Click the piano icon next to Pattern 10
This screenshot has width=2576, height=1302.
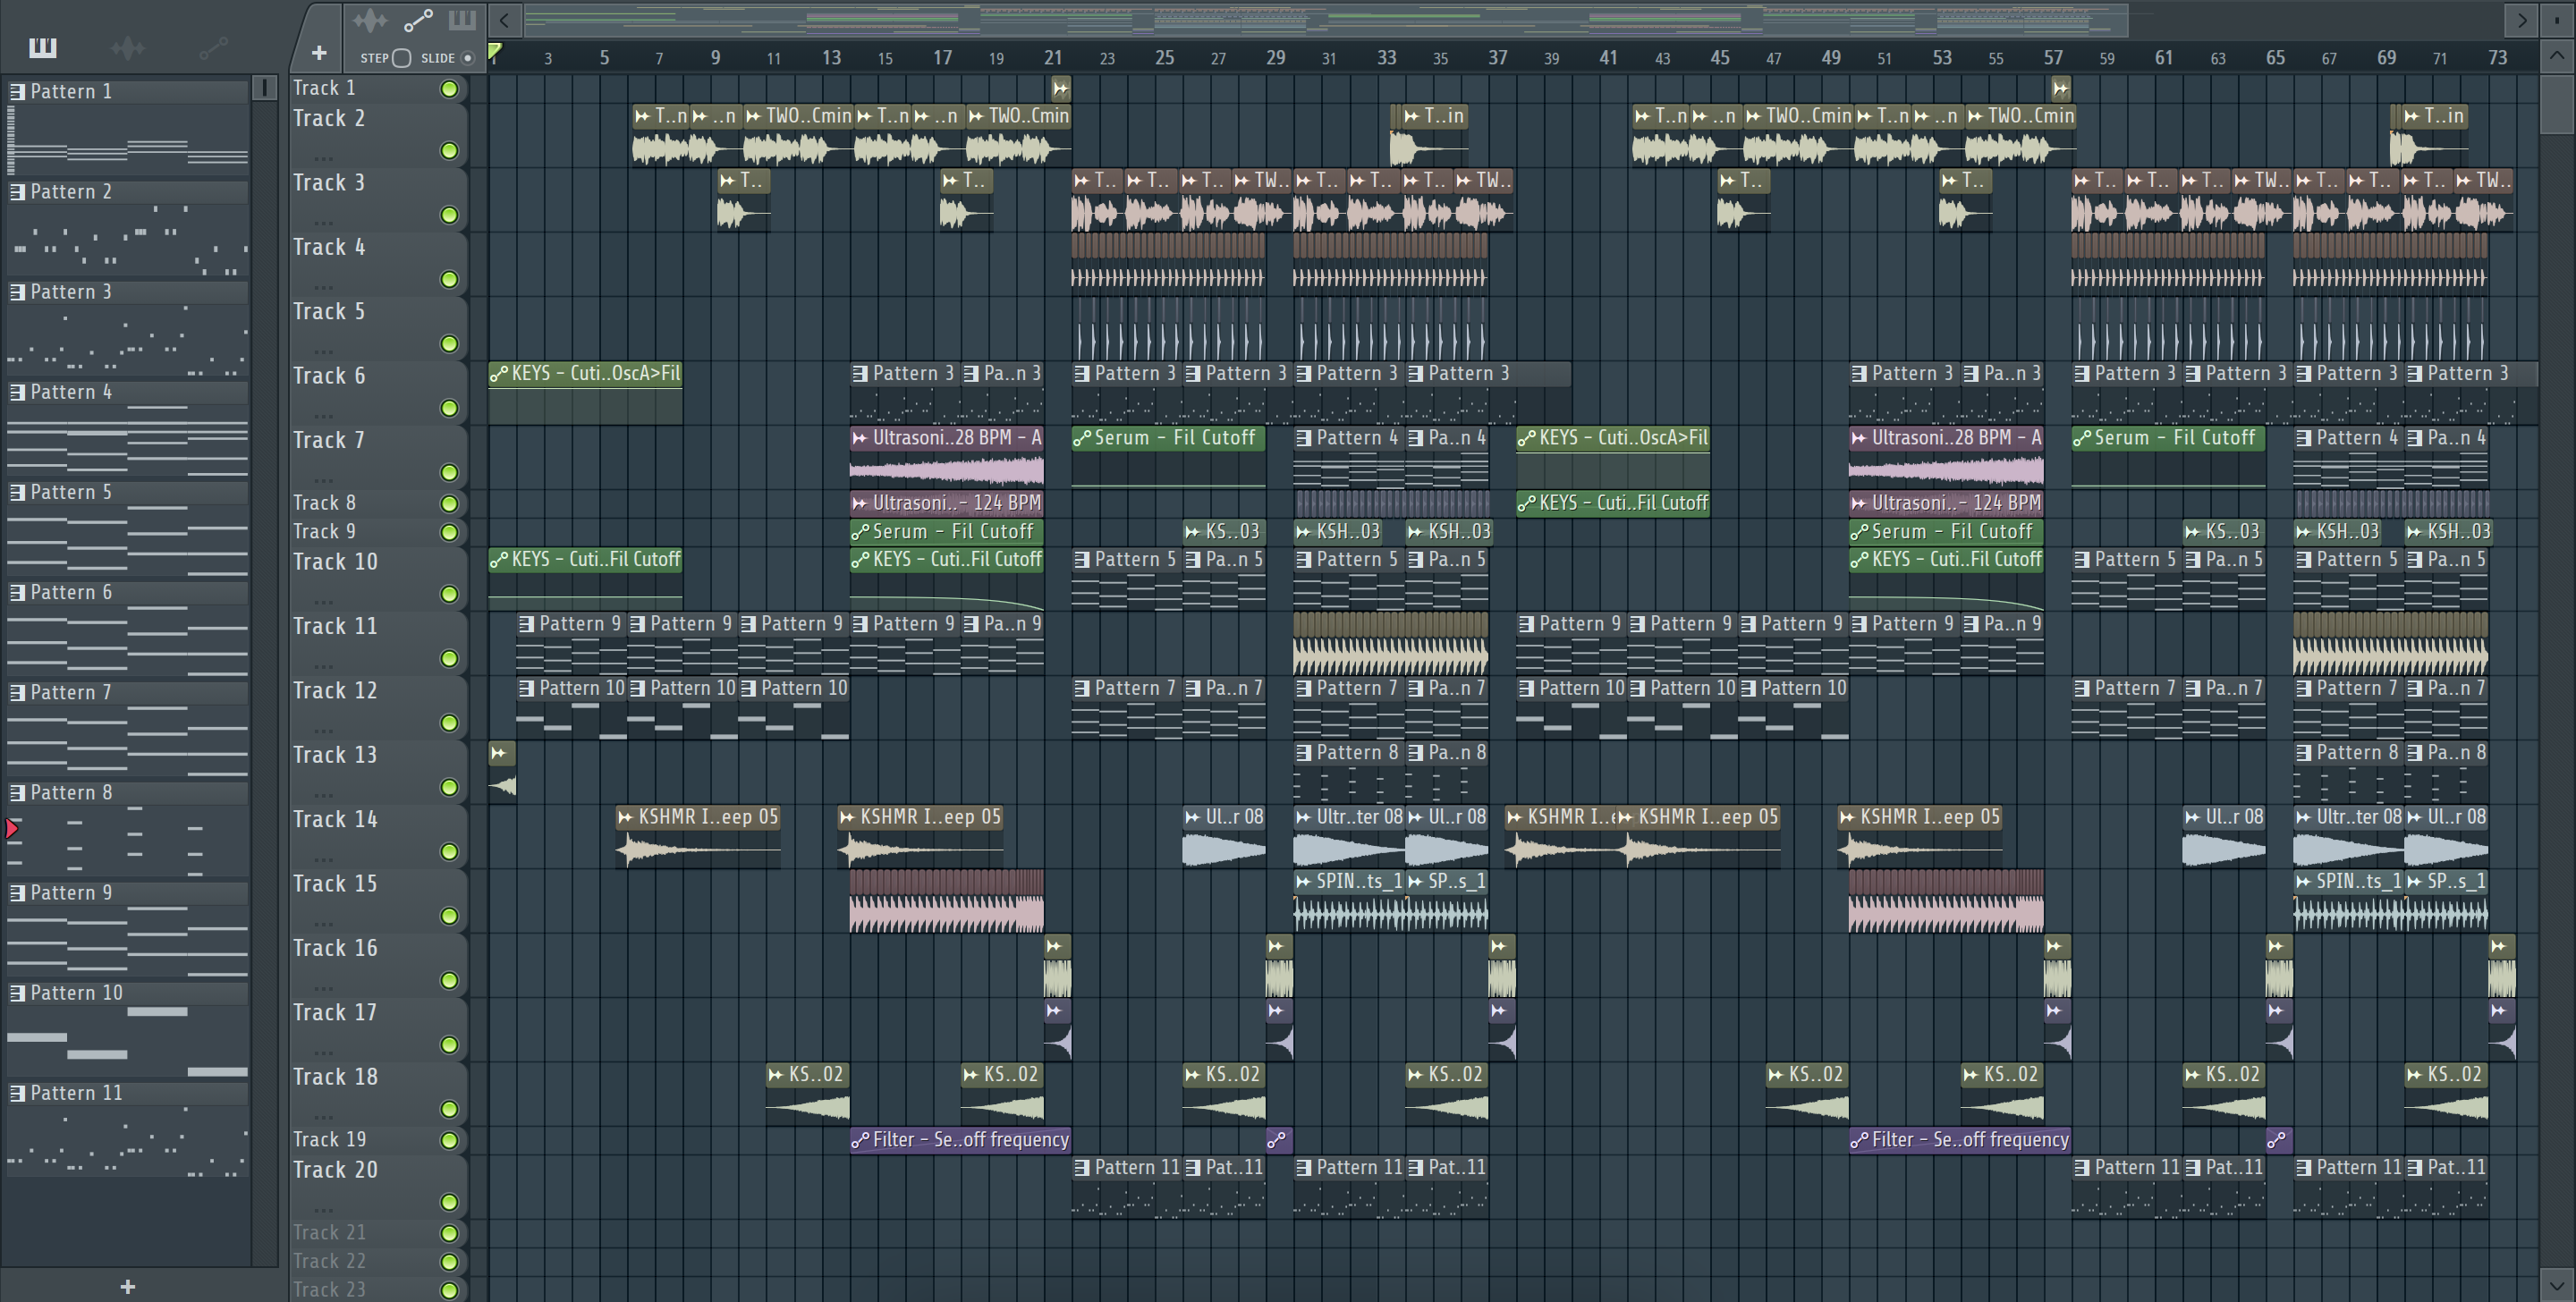[x=17, y=993]
